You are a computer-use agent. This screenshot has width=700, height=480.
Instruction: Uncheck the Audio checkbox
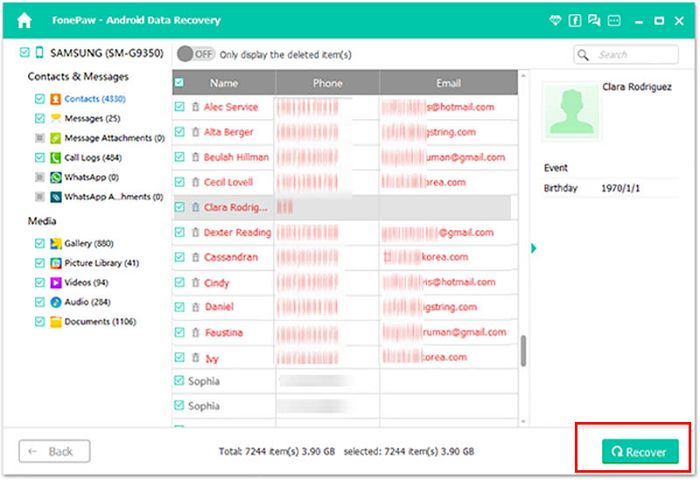click(x=40, y=302)
